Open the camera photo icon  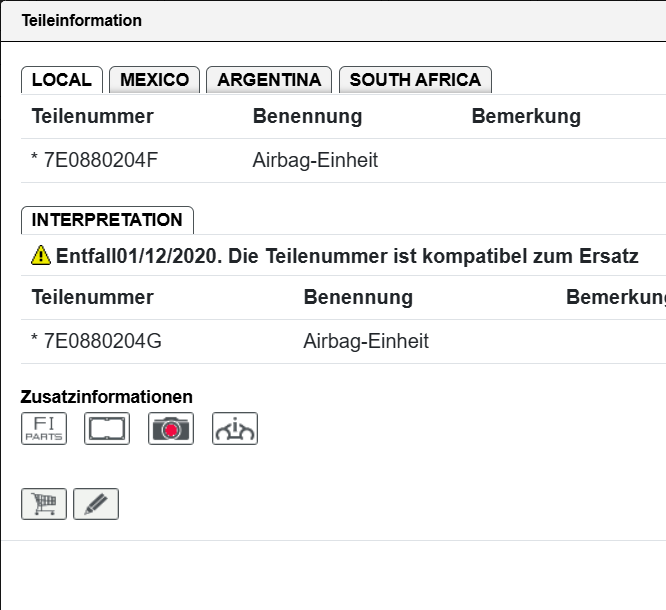tap(171, 428)
